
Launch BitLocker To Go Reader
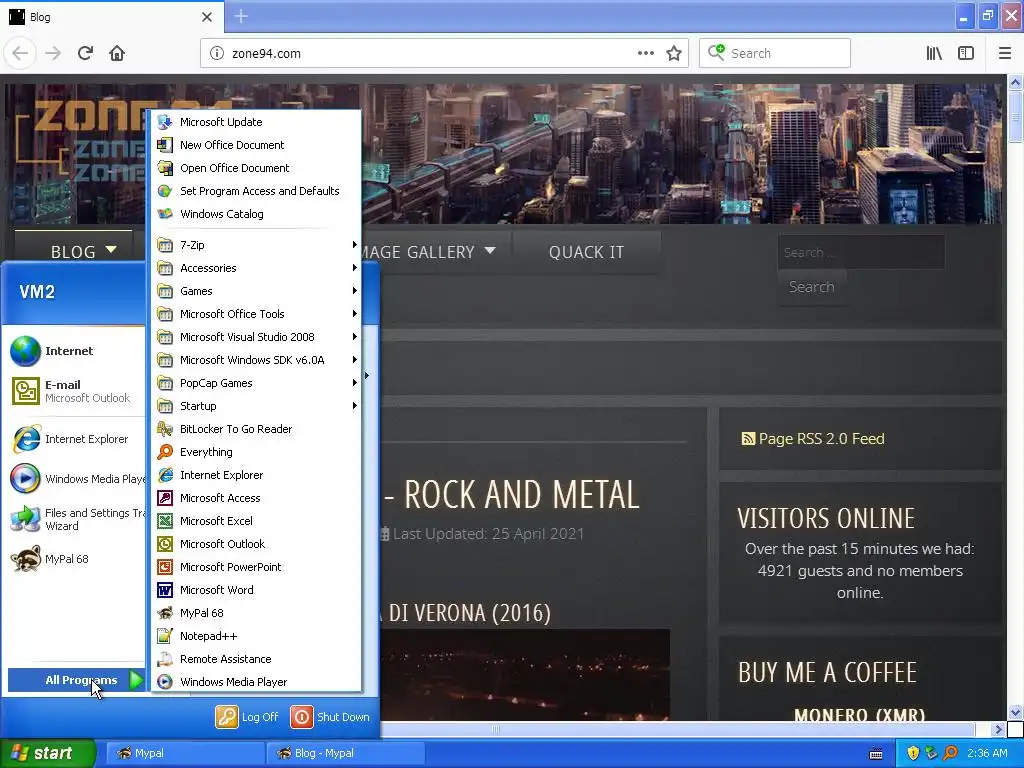pos(256,429)
